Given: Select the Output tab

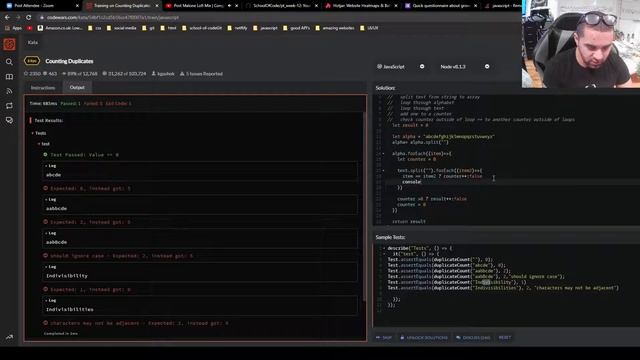Looking at the screenshot, I should [x=77, y=87].
